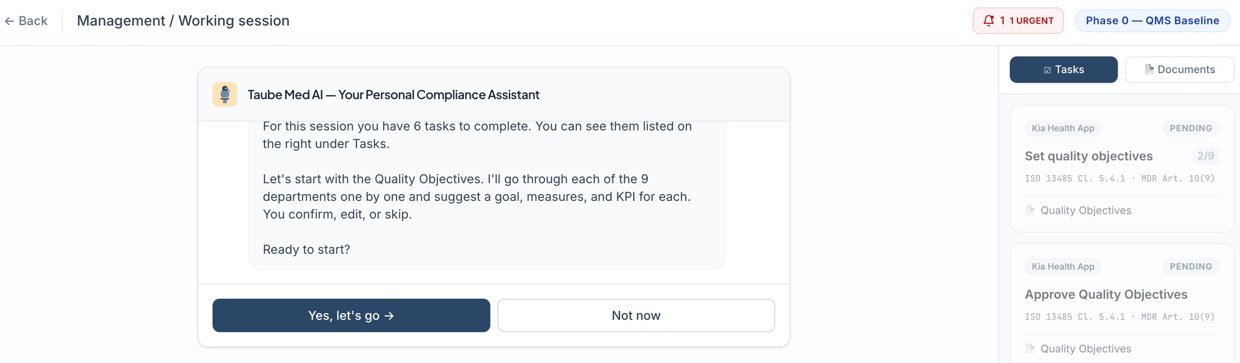Click the urgent notification bell icon
The image size is (1240, 363).
[x=989, y=21]
